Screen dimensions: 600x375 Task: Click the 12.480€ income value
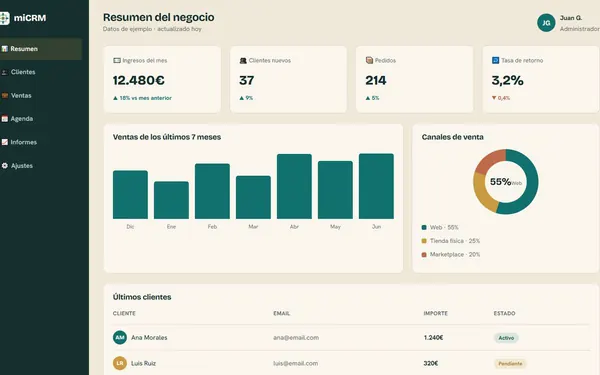(139, 80)
